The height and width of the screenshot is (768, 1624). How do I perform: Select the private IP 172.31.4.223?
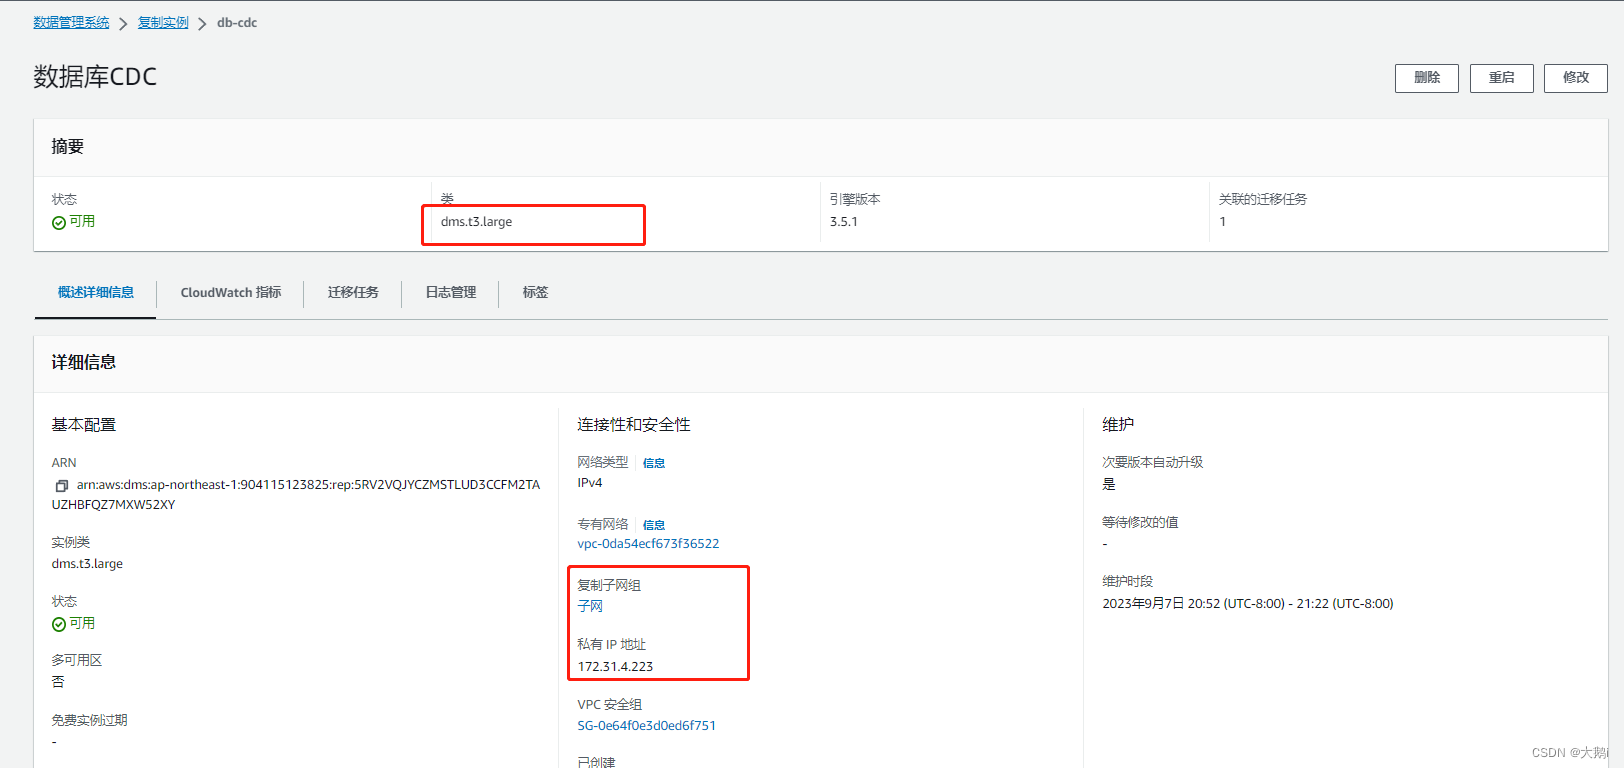615,667
